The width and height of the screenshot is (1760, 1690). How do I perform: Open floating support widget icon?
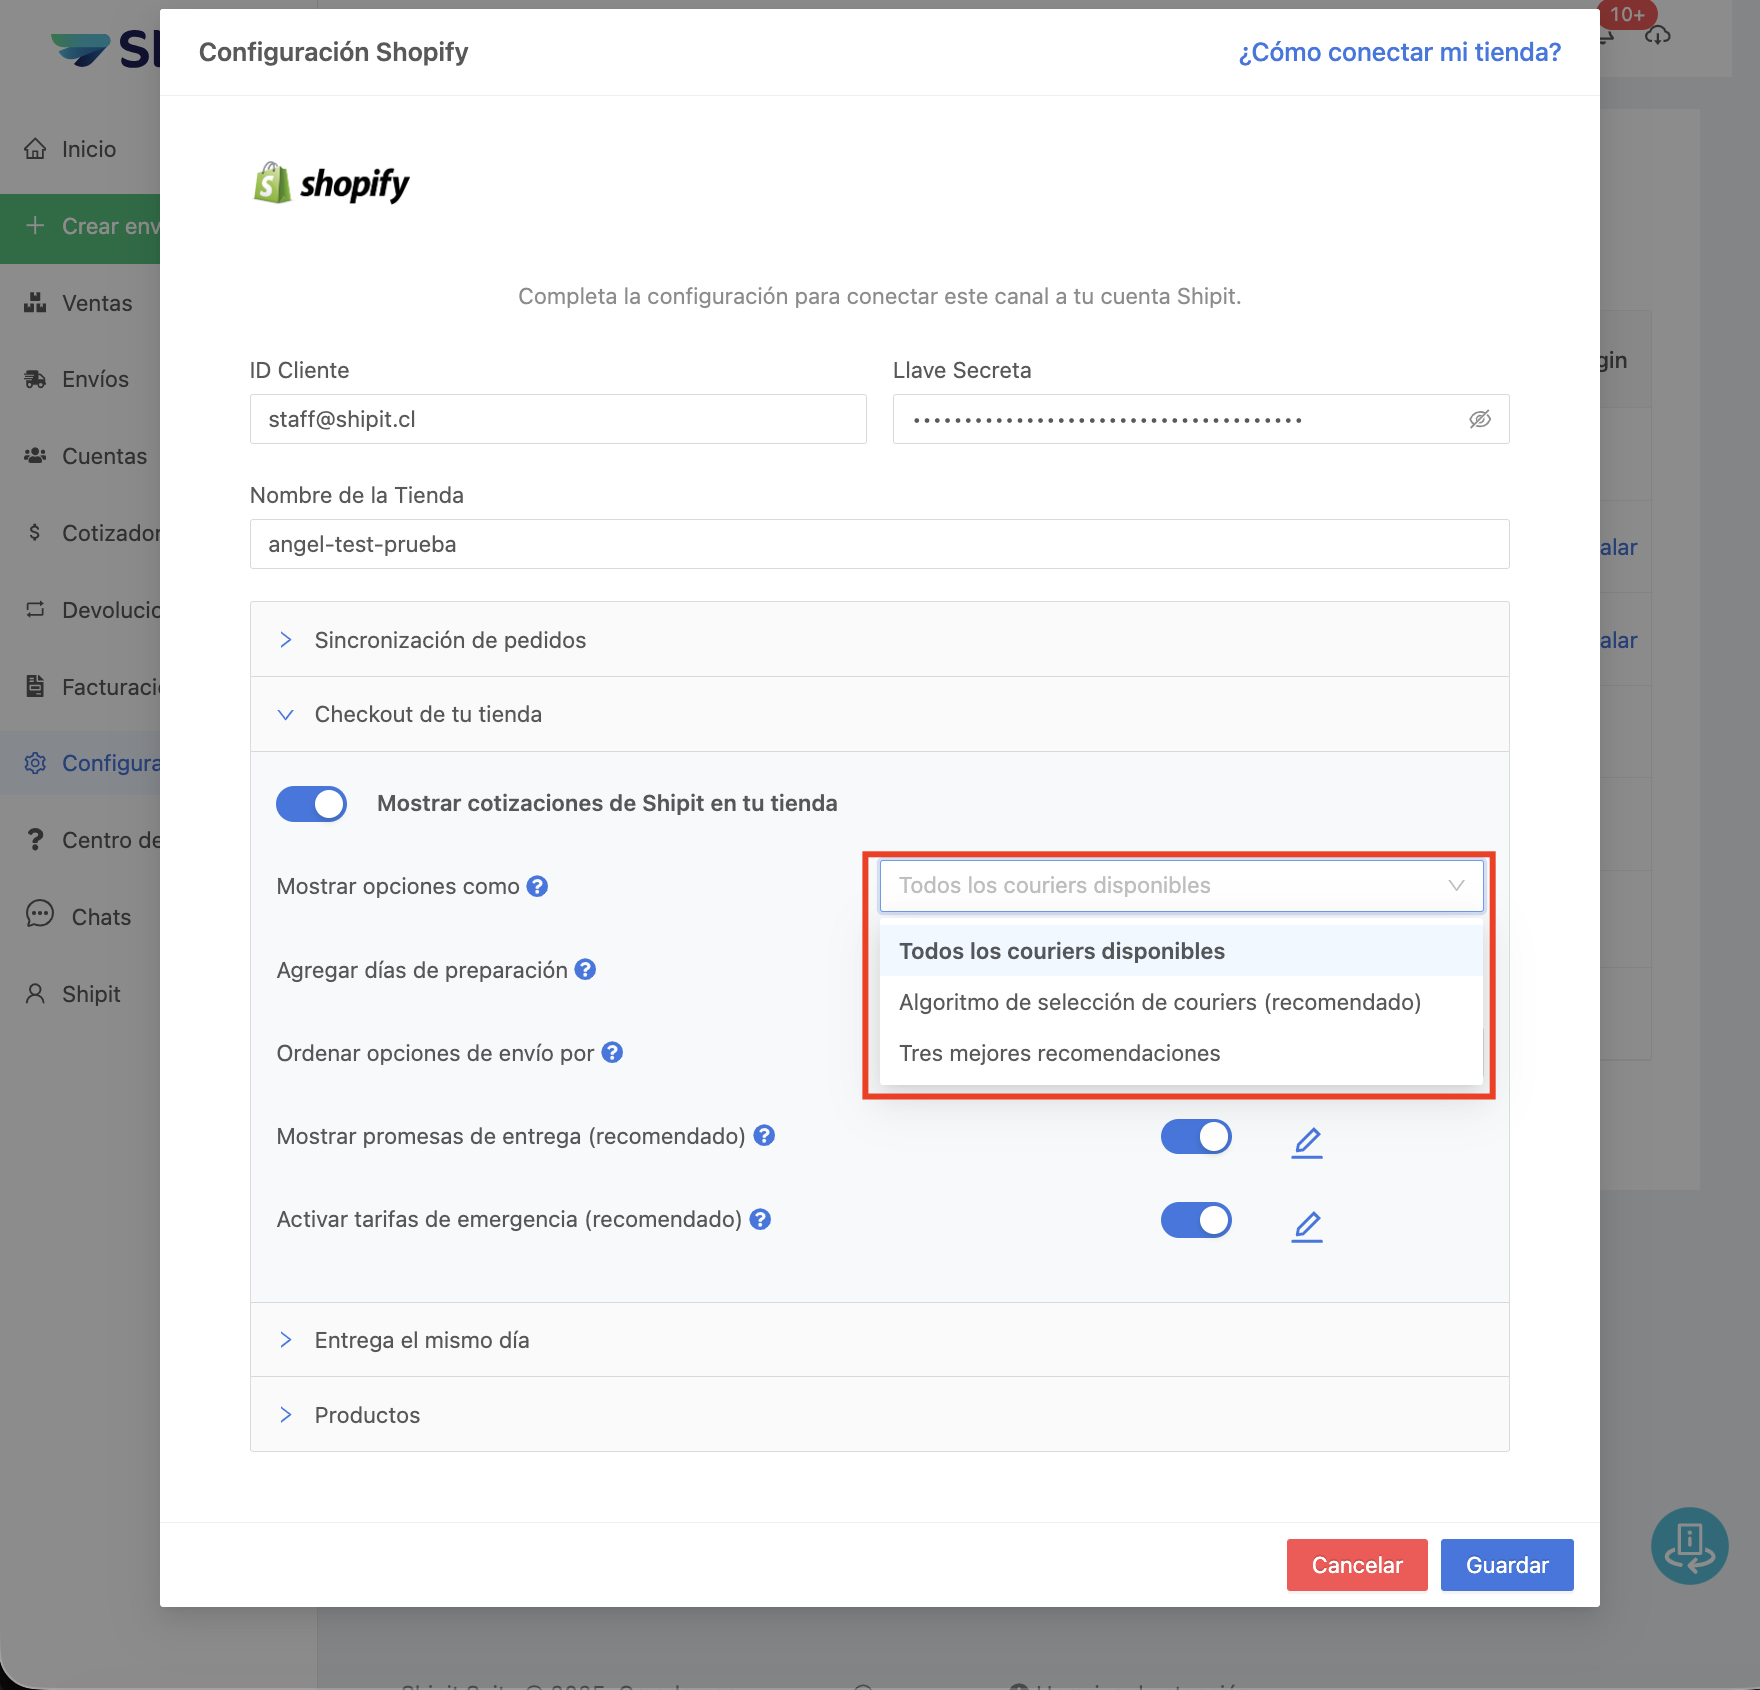1689,1545
